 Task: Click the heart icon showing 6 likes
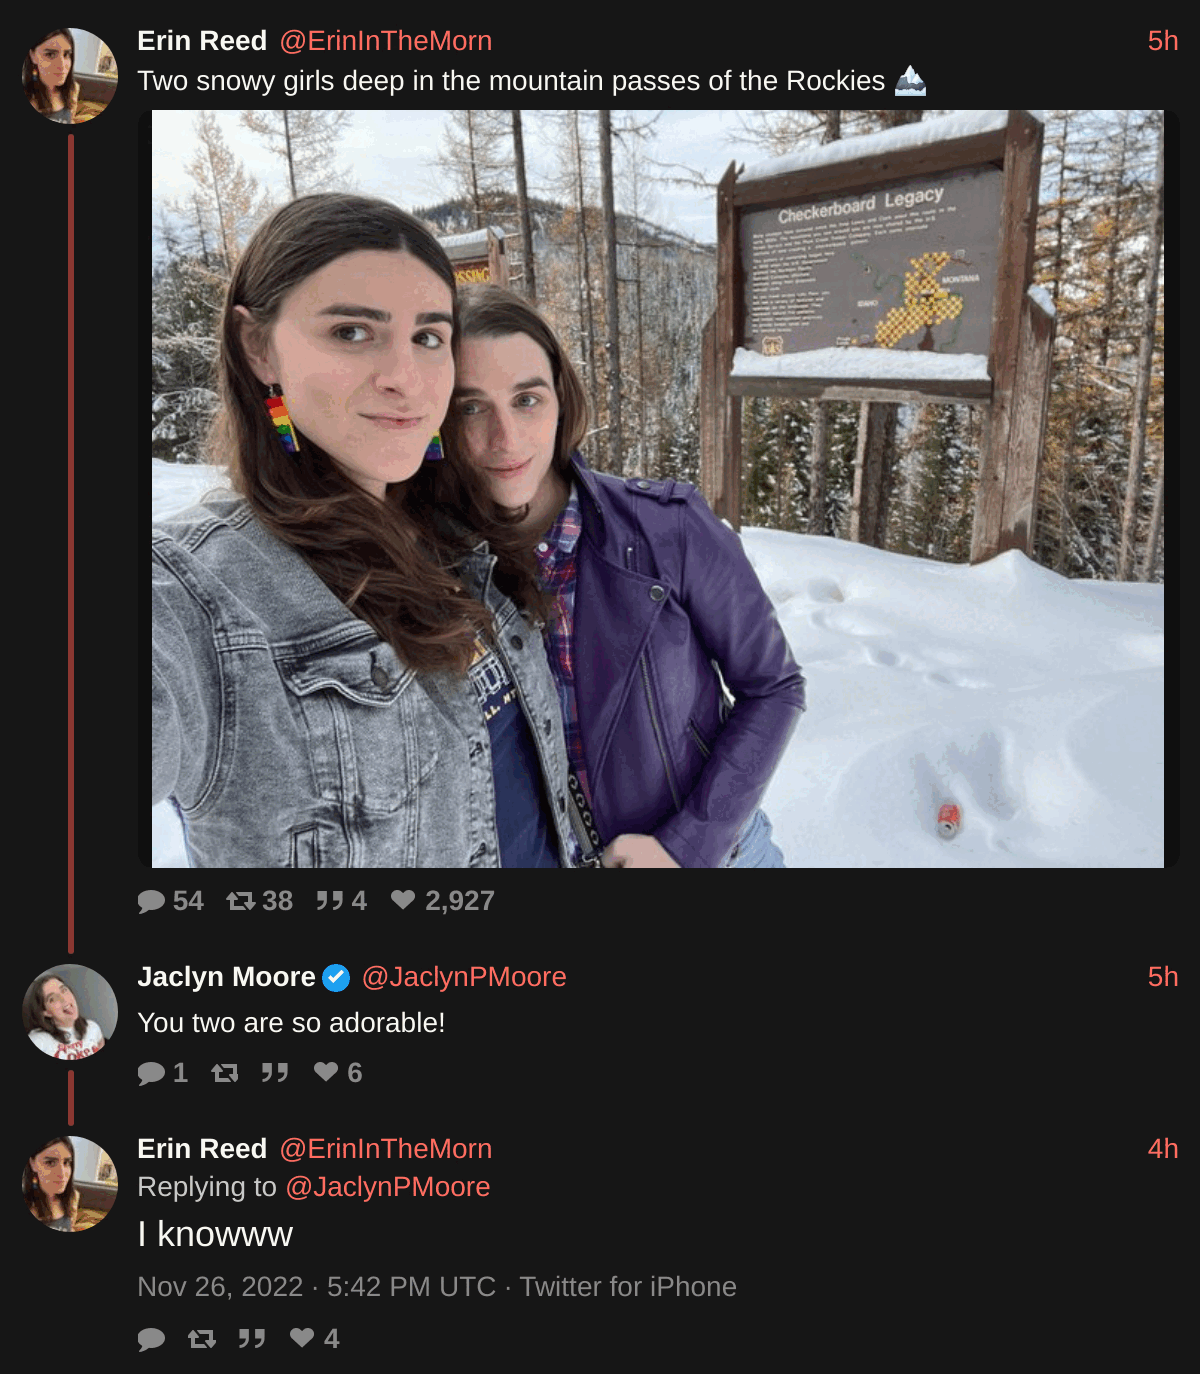(326, 1072)
